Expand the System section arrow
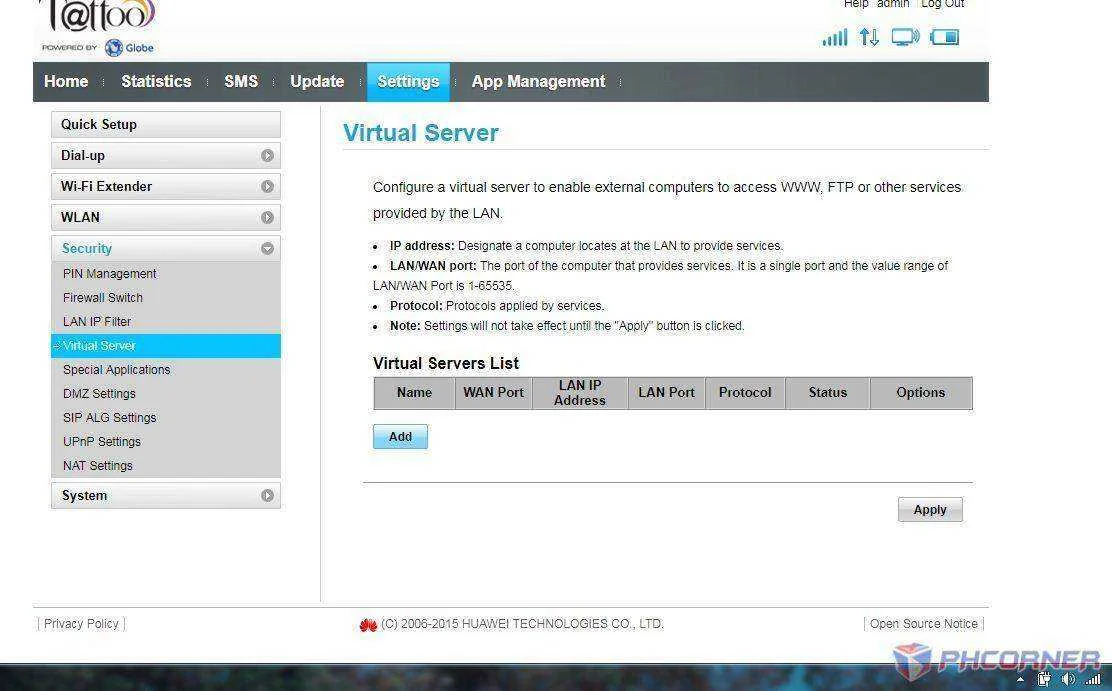This screenshot has height=691, width=1112. (x=267, y=495)
